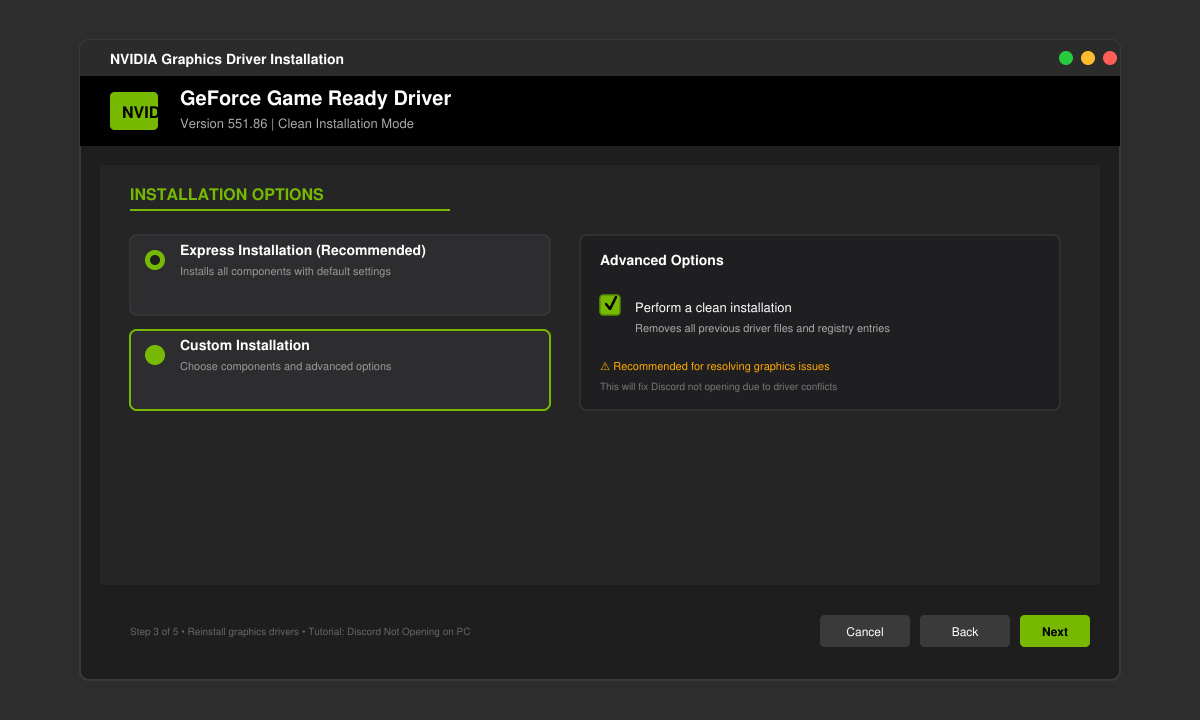Click the Custom Installation option card
1200x720 pixels.
click(x=340, y=370)
